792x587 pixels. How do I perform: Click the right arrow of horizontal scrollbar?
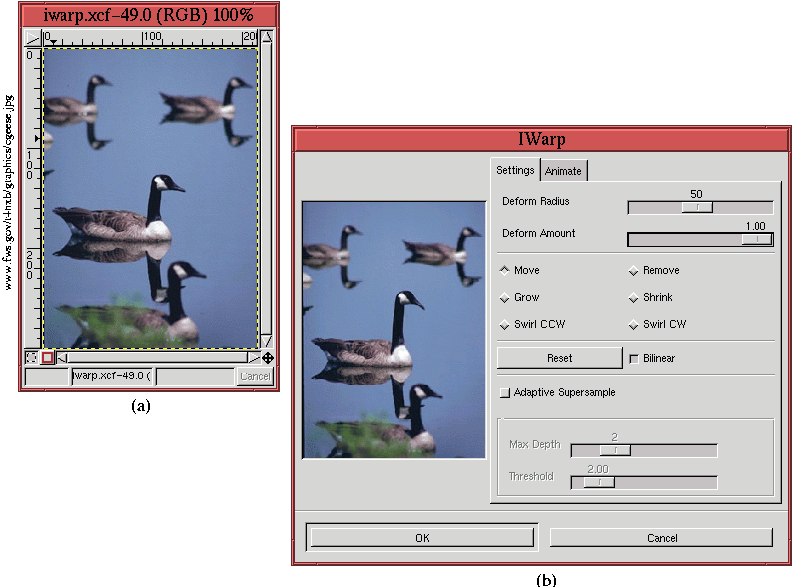pos(254,357)
